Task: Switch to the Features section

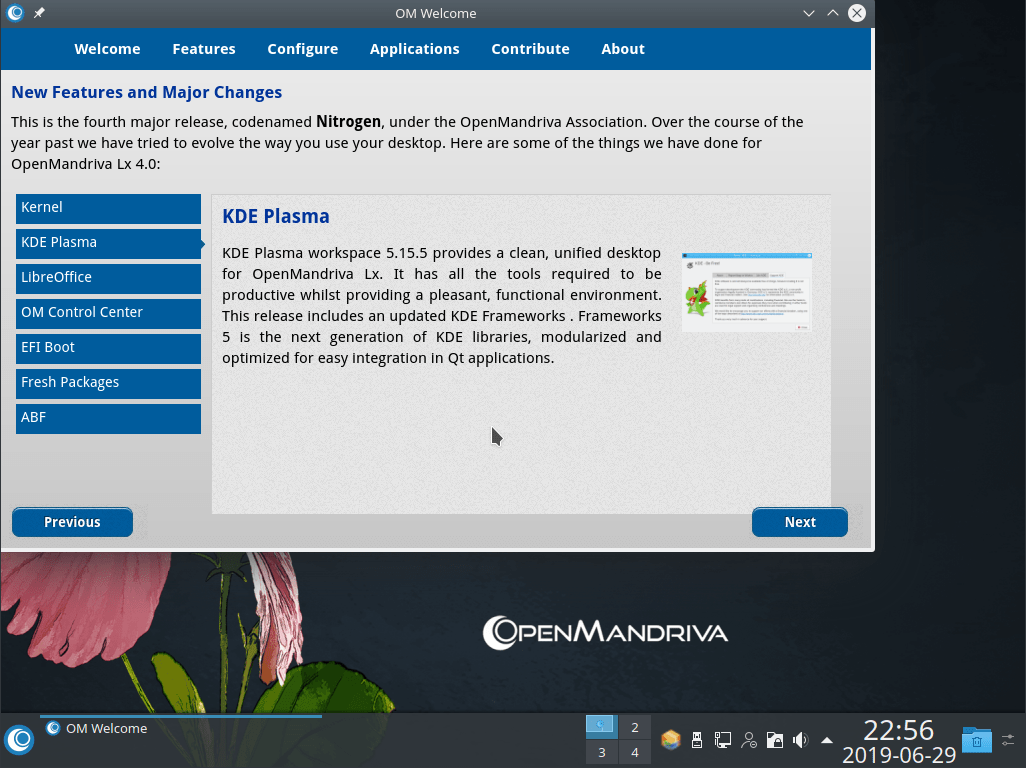Action: [x=204, y=48]
